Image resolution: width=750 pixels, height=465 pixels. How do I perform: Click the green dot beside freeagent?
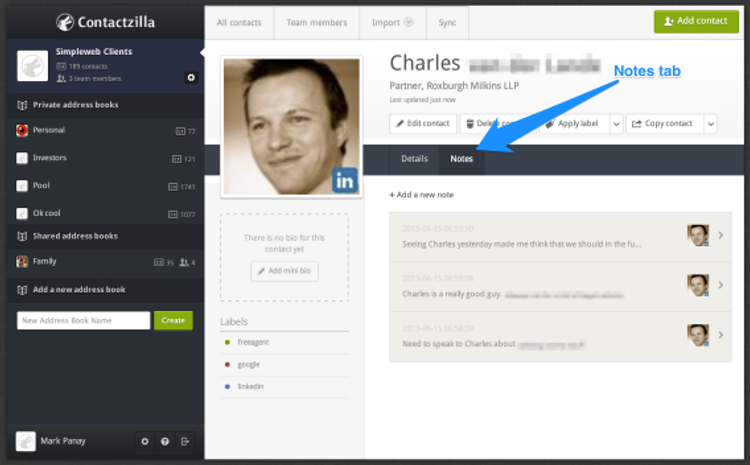pos(227,342)
